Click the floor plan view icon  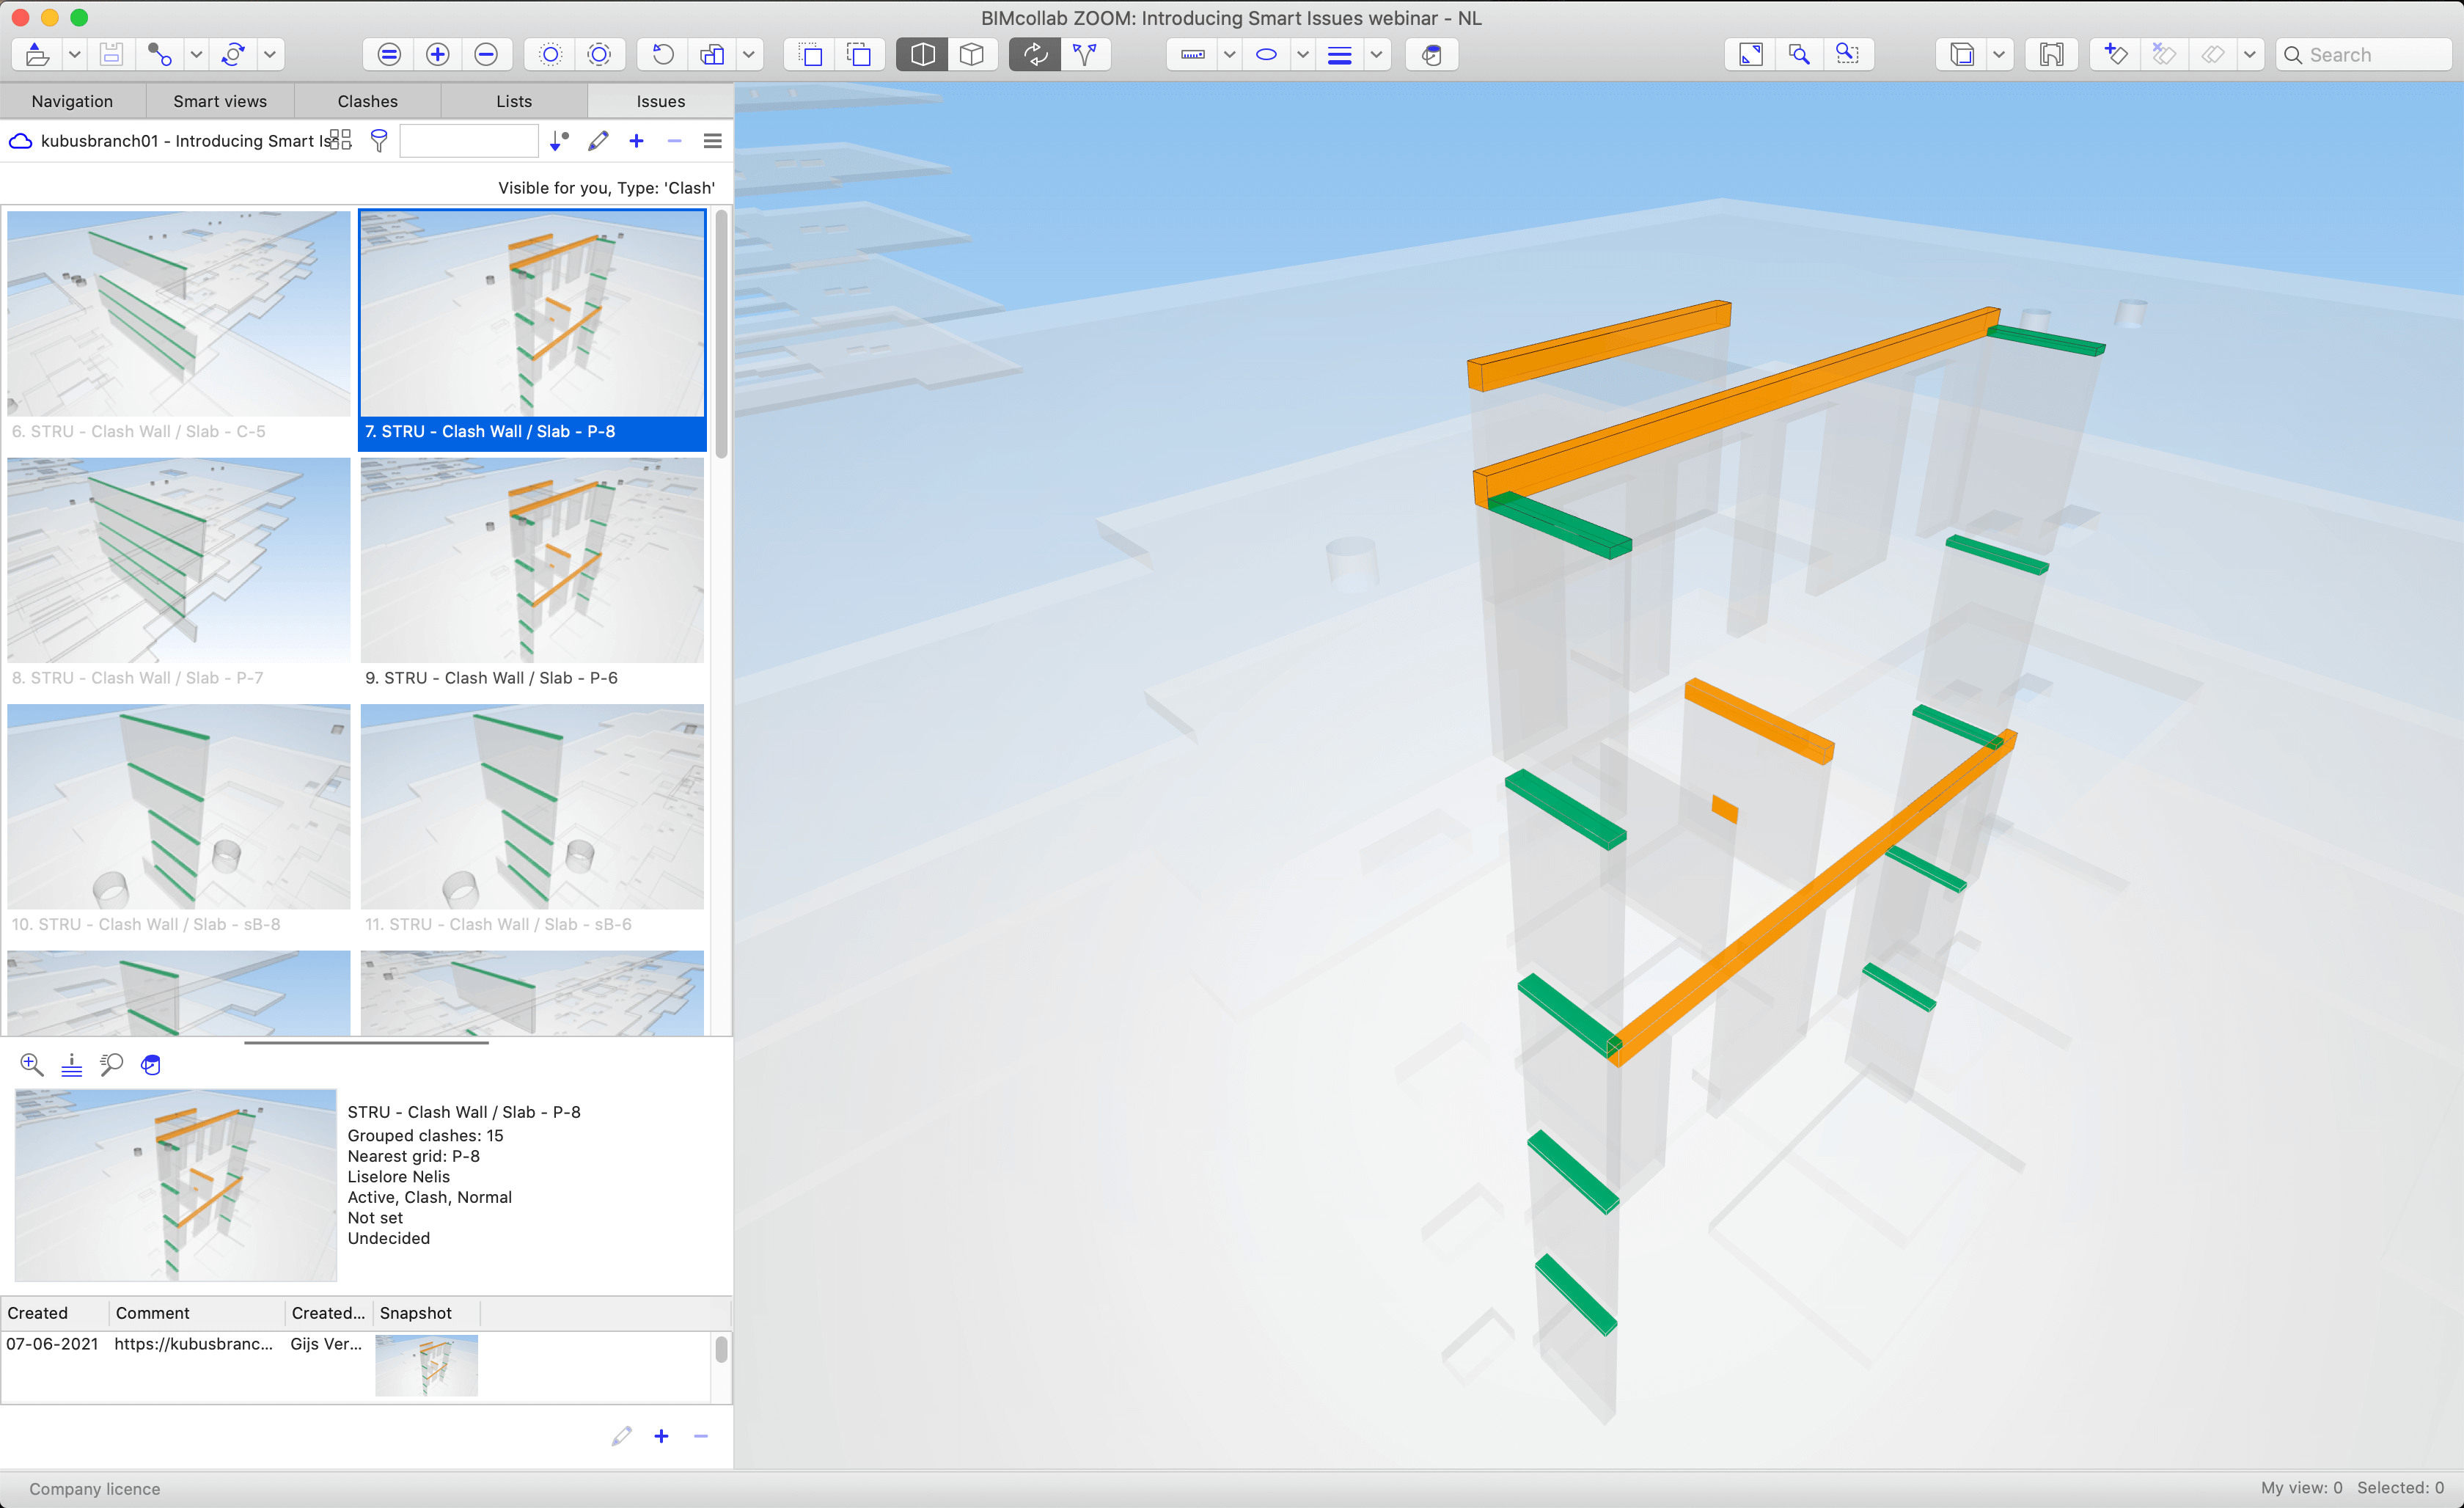click(2051, 54)
